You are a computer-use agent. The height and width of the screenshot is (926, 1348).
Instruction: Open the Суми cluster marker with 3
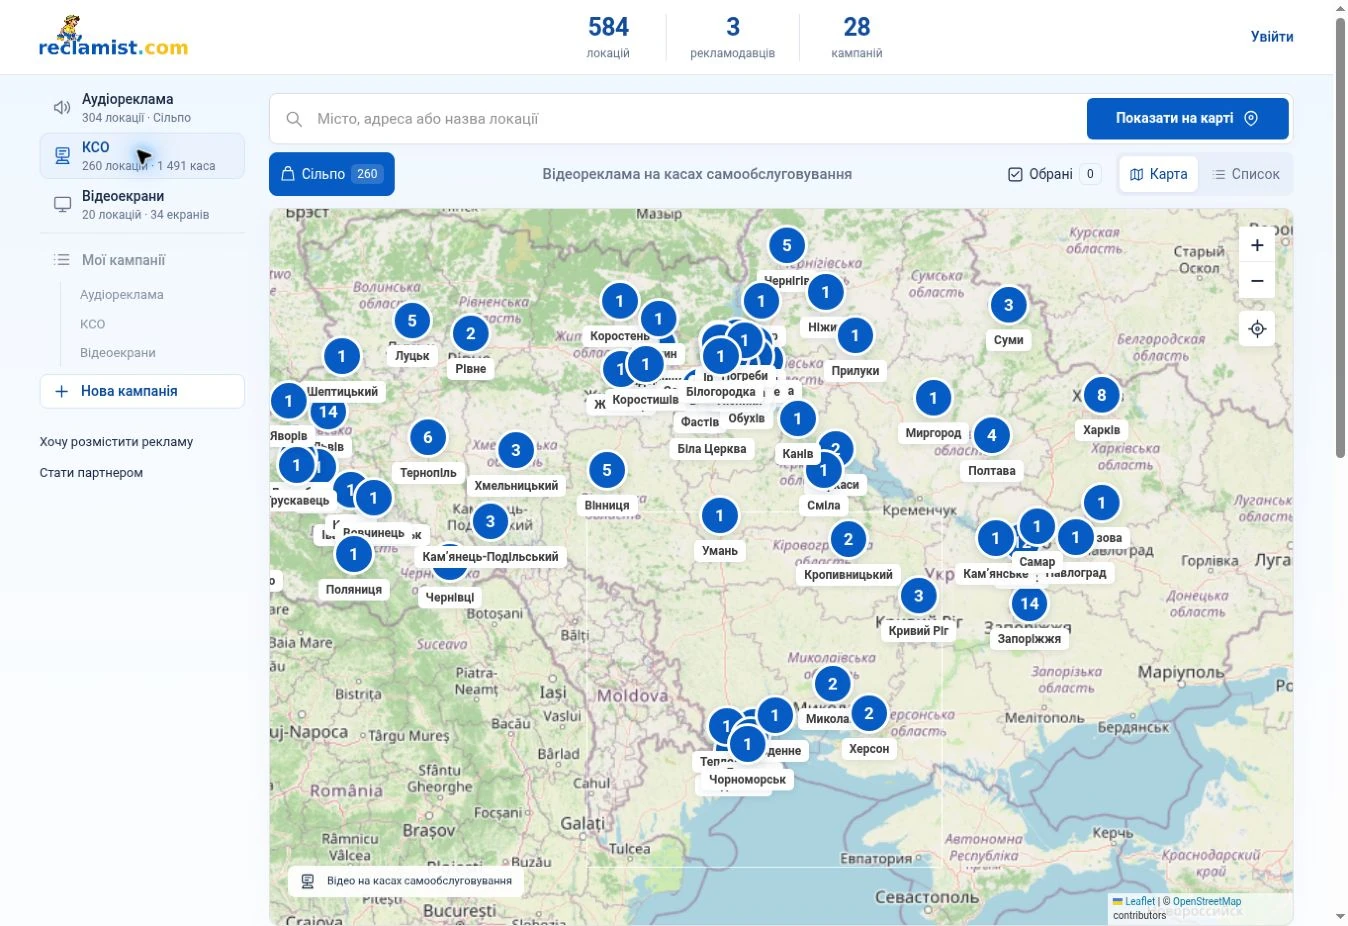click(x=1008, y=305)
